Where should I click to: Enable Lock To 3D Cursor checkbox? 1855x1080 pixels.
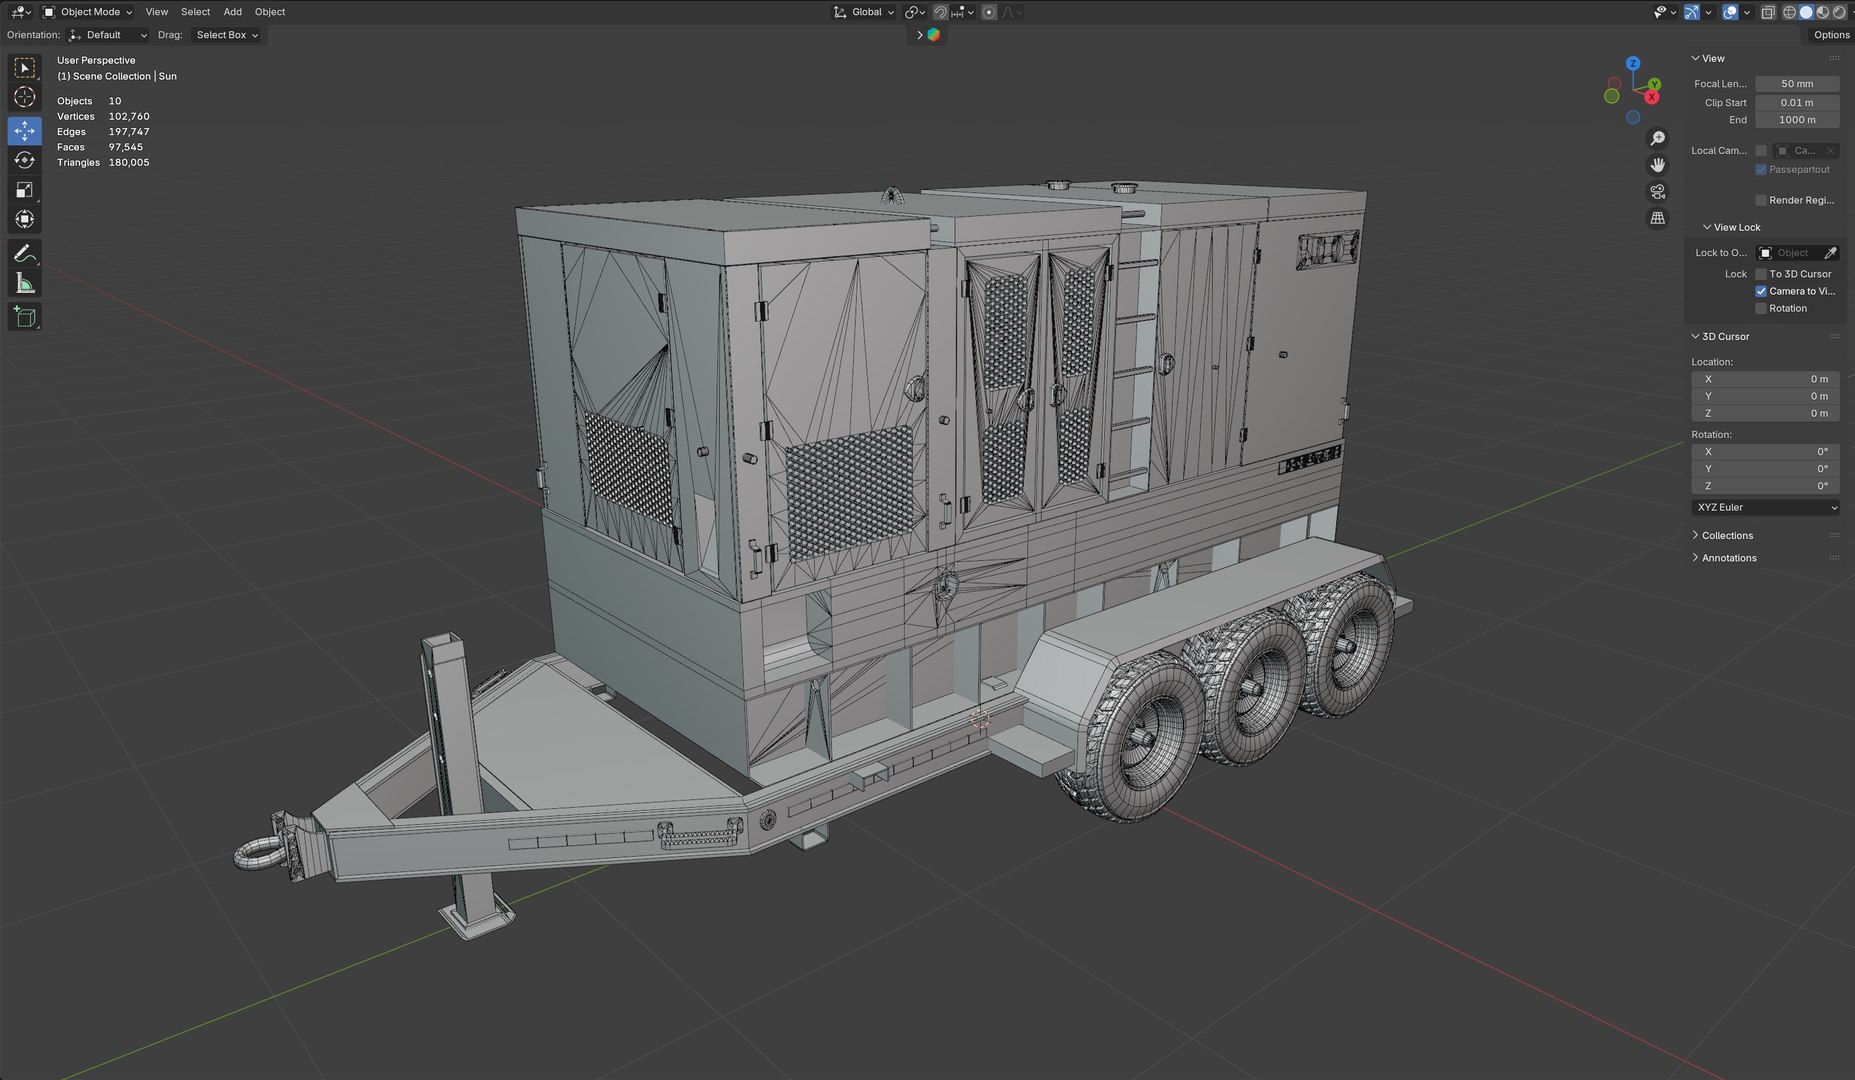point(1761,274)
